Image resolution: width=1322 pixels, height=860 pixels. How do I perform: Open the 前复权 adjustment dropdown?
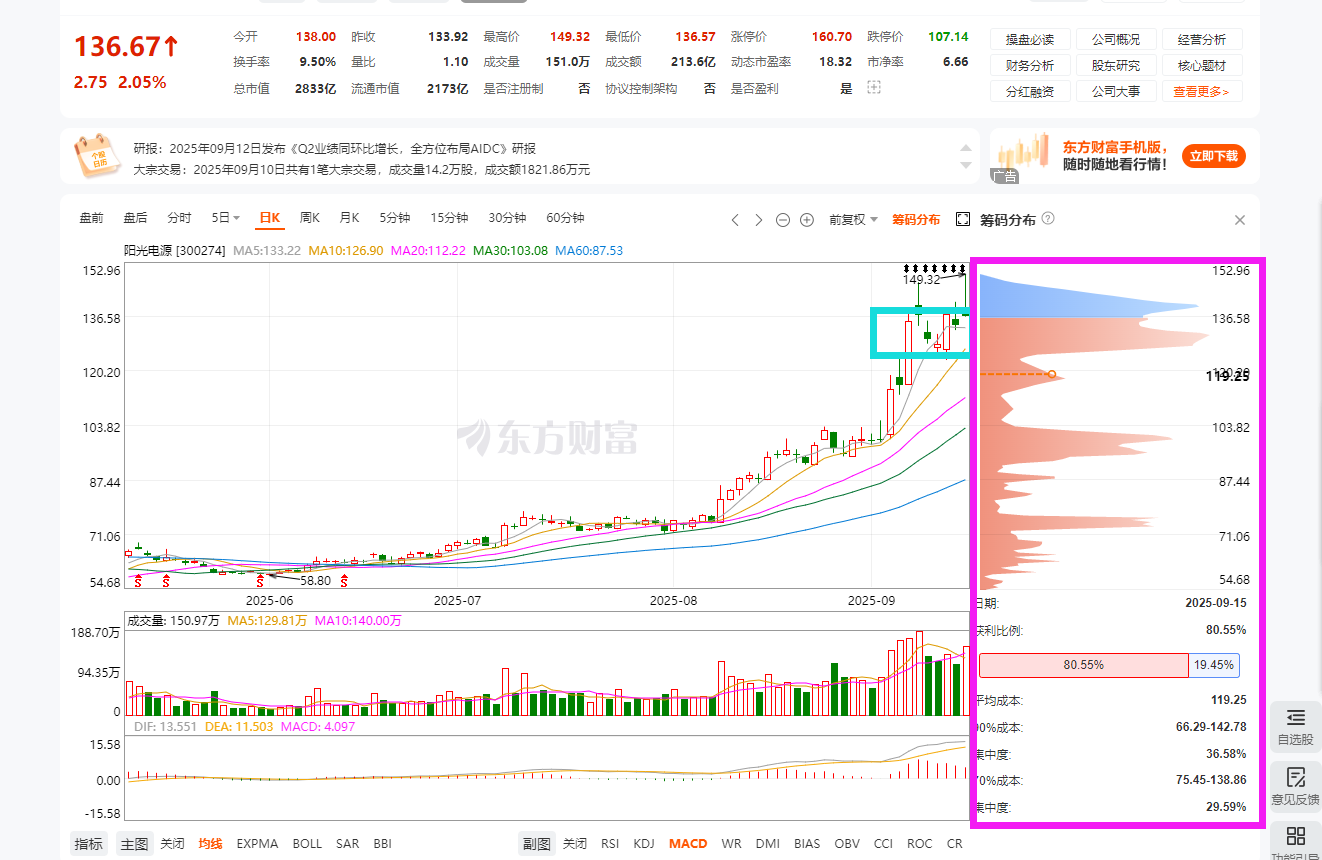[x=853, y=219]
